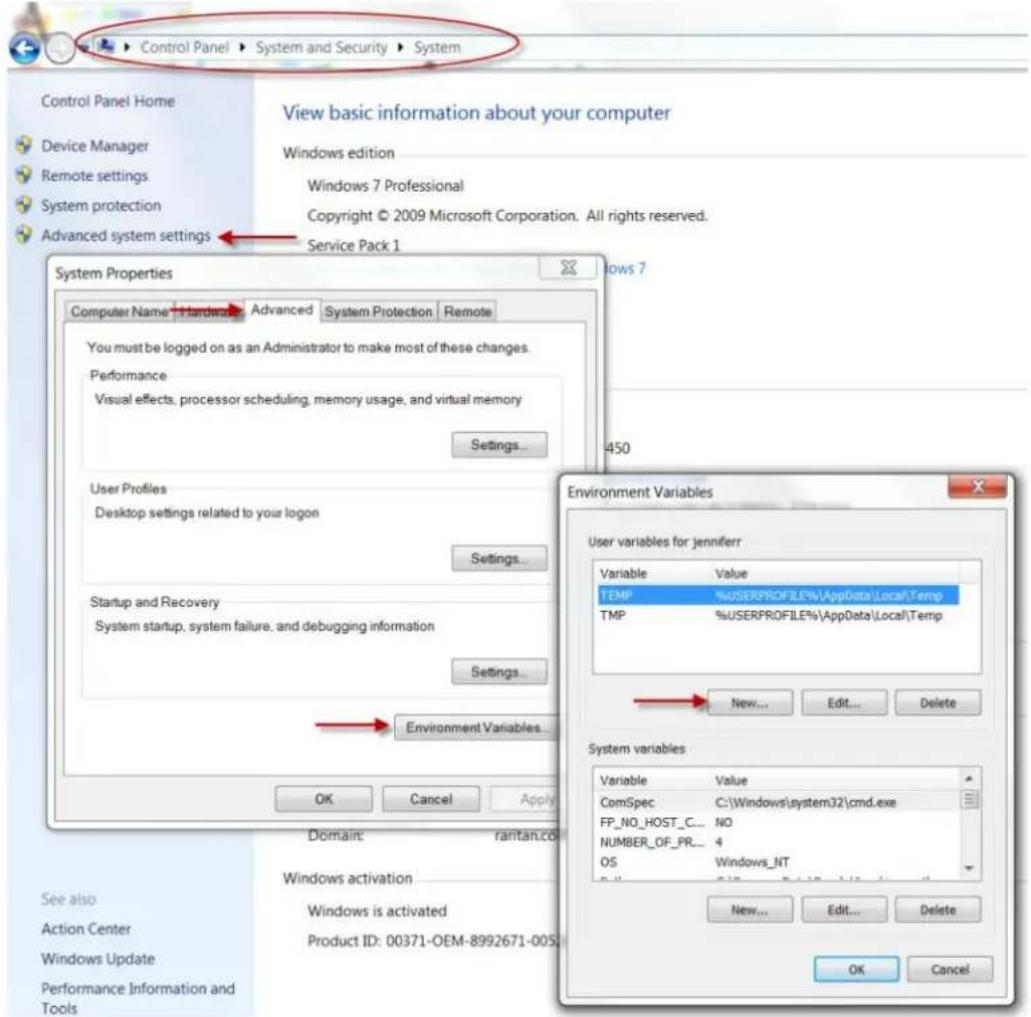1031x1017 pixels.
Task: Open Action Center link
Action: [86, 929]
